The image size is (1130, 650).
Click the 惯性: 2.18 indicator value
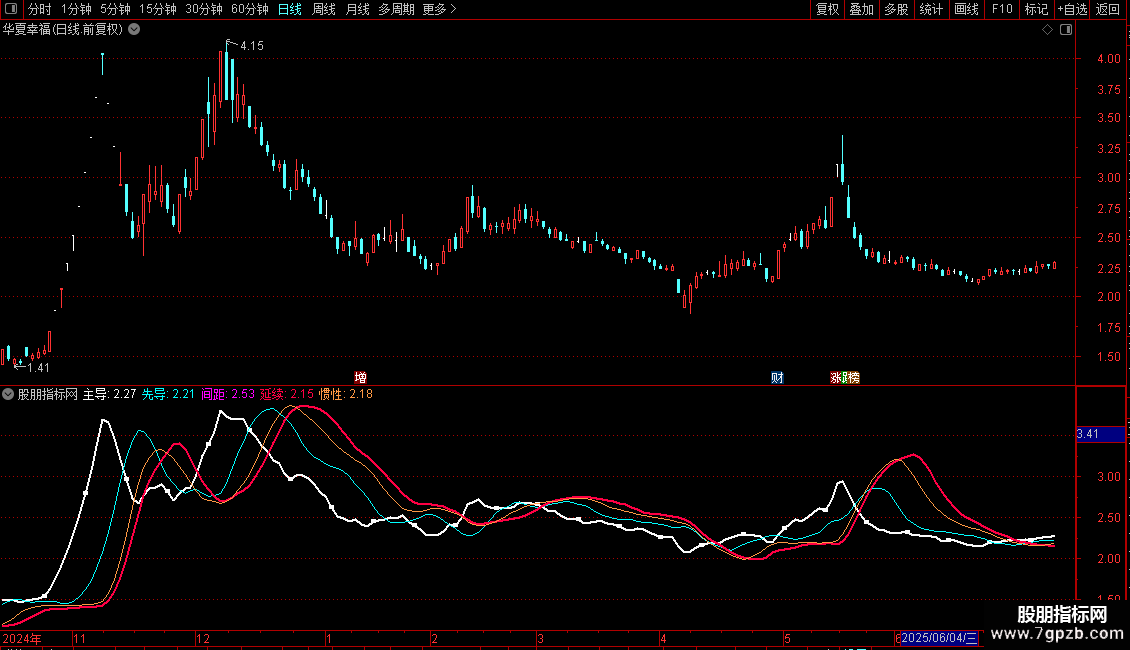point(346,394)
